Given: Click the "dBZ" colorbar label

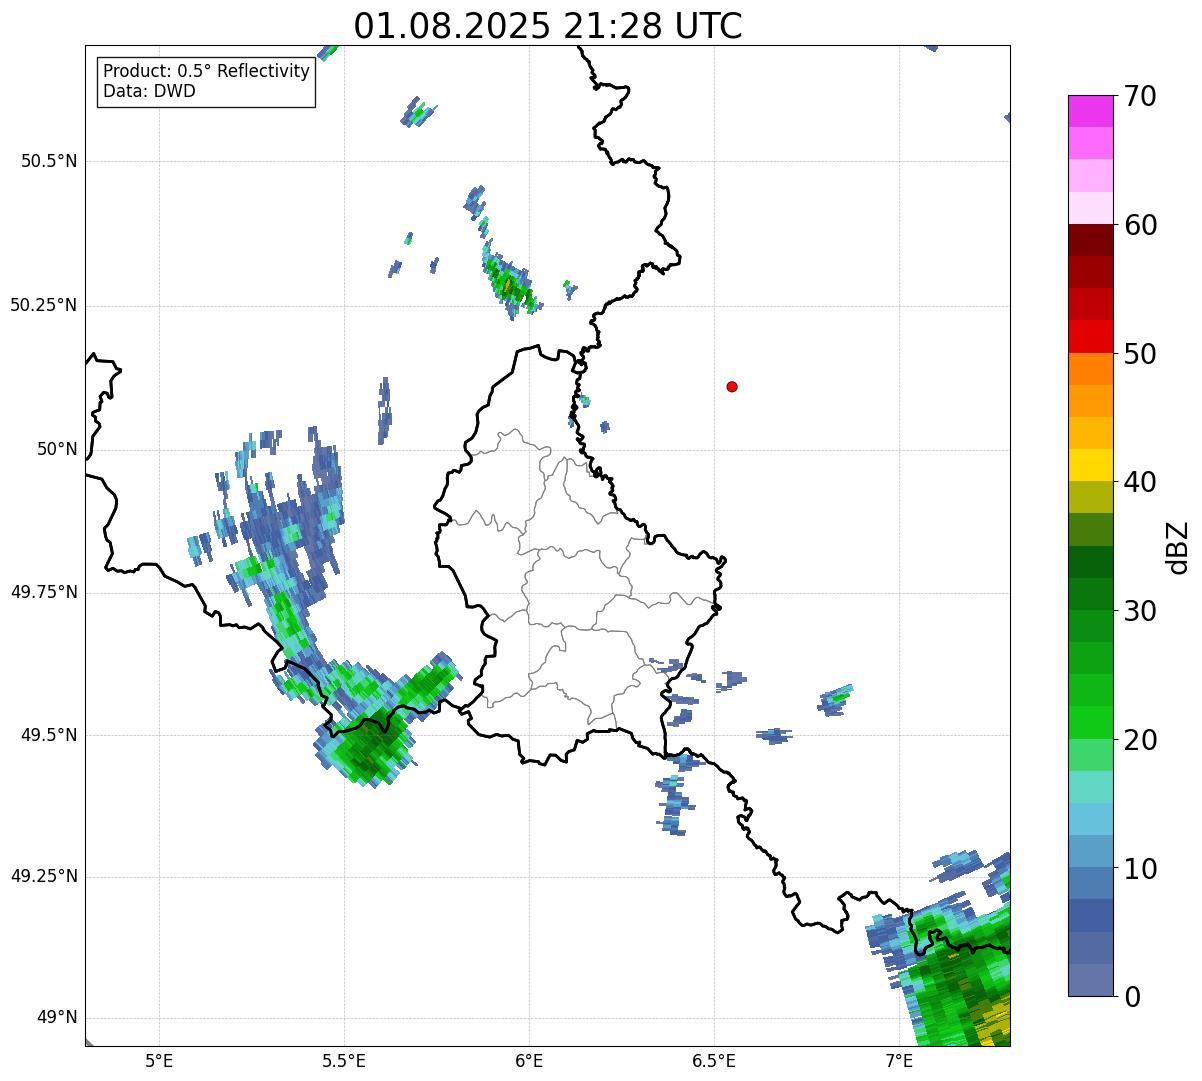Looking at the screenshot, I should [1178, 547].
